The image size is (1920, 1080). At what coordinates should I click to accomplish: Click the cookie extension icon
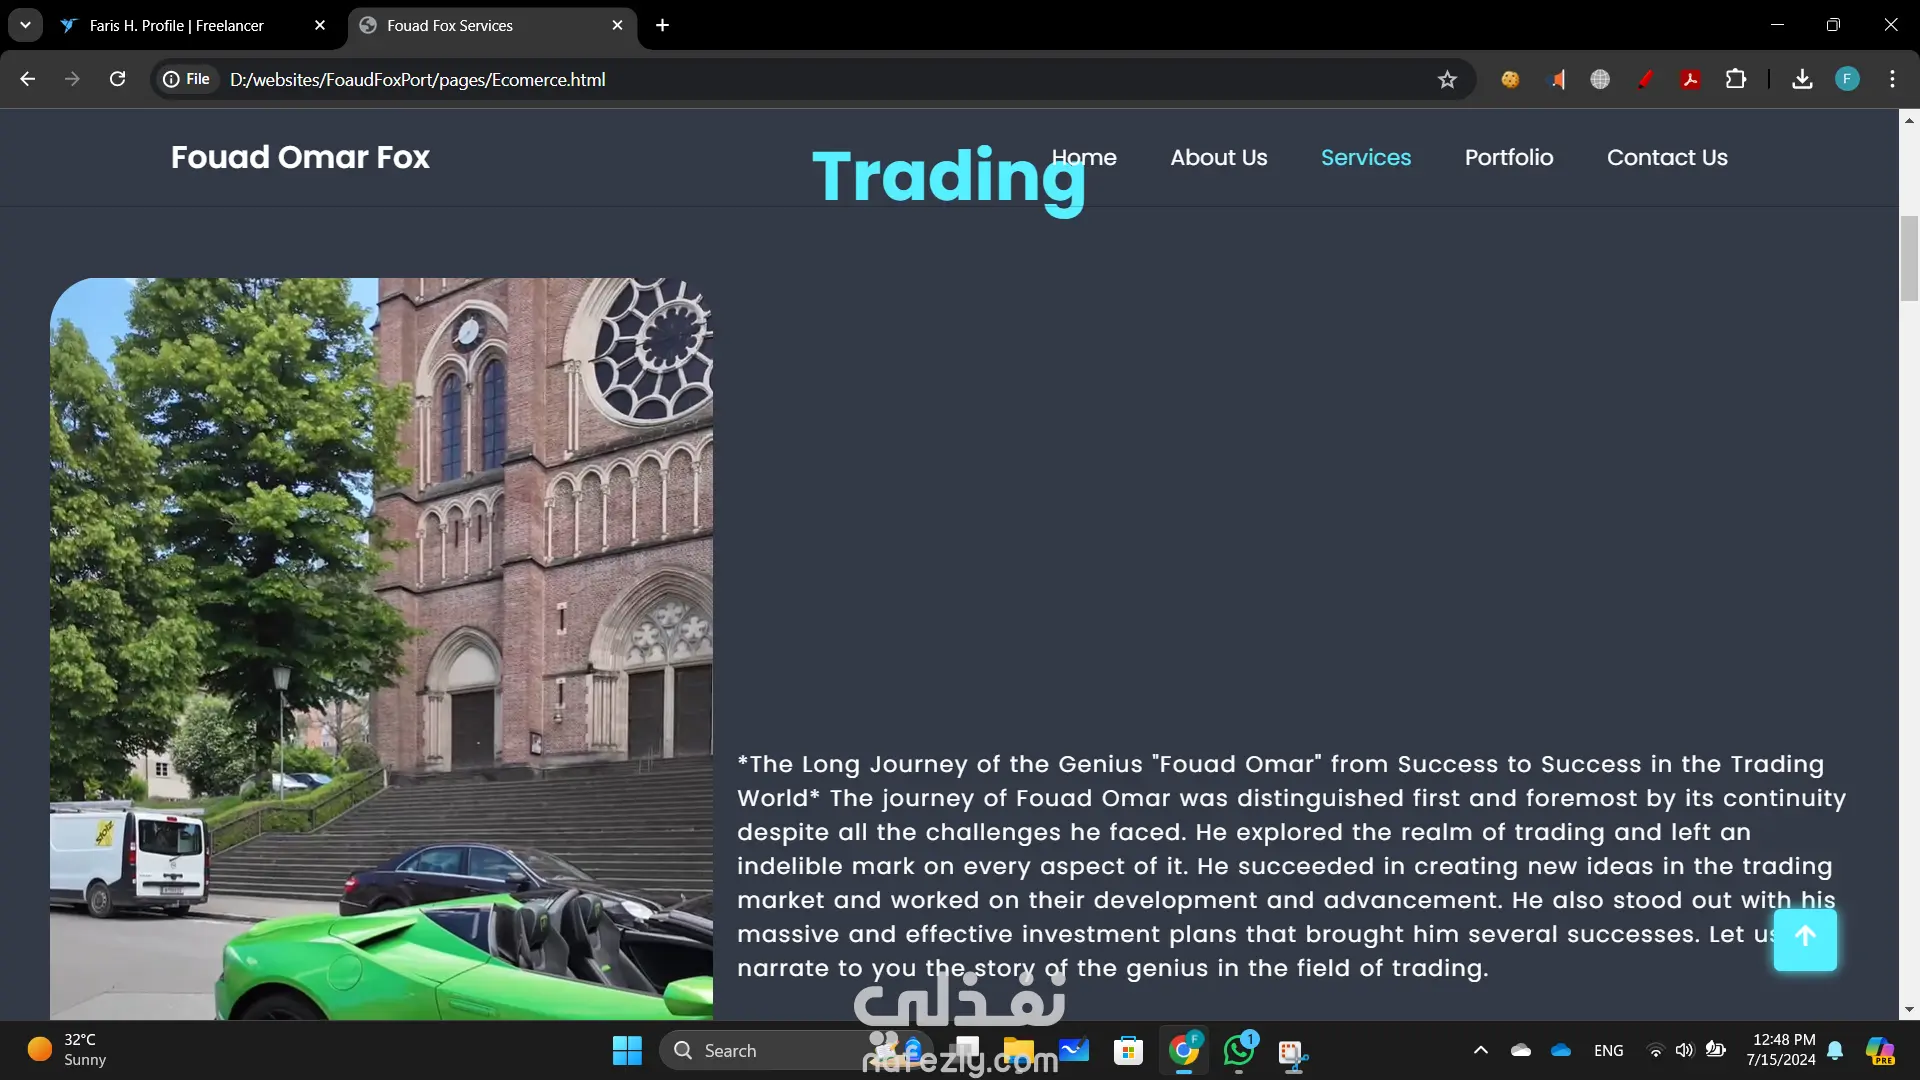coord(1510,79)
